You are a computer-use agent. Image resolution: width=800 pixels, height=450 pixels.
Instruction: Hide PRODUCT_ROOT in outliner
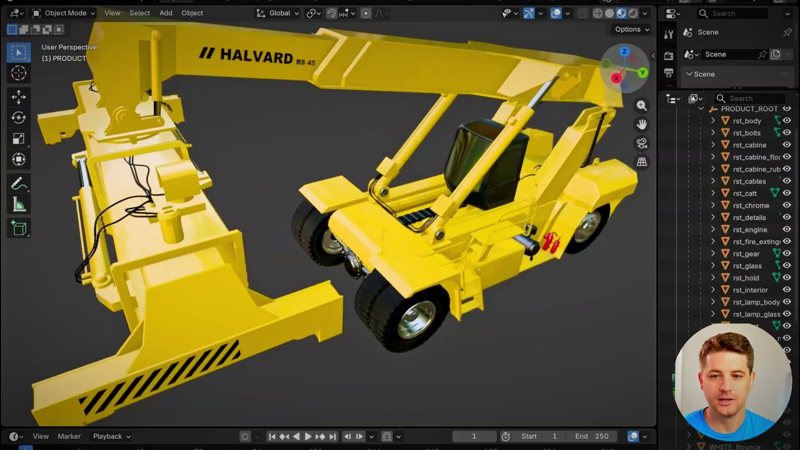(x=787, y=109)
